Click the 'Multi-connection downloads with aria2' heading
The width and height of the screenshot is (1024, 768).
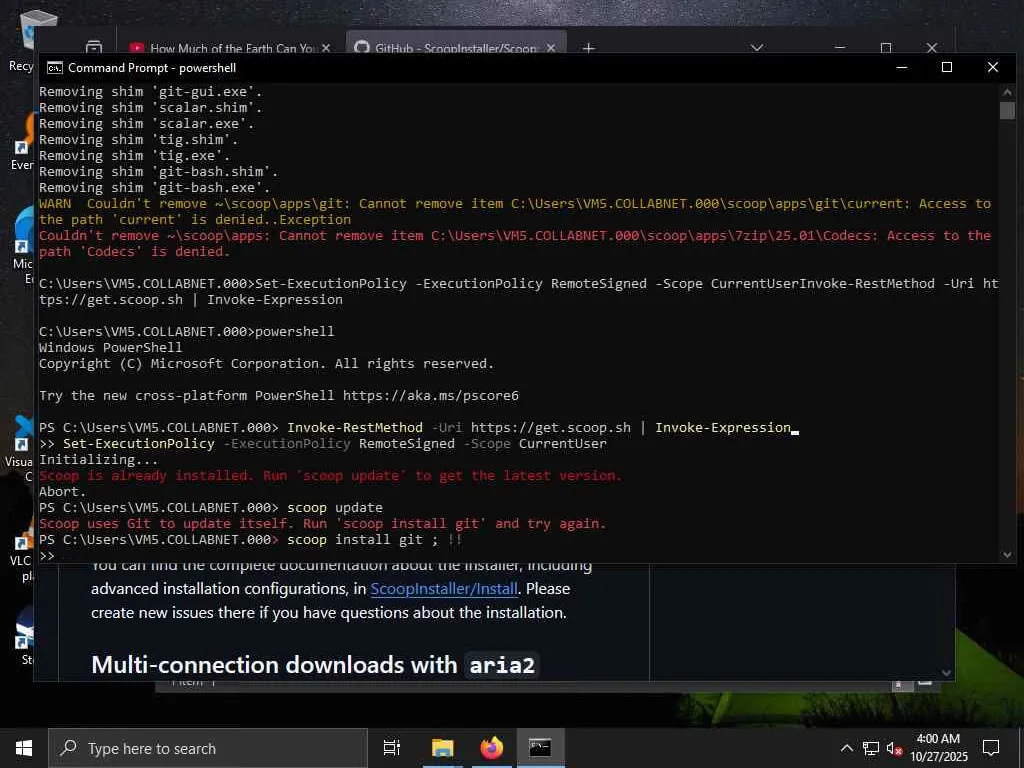coord(315,665)
